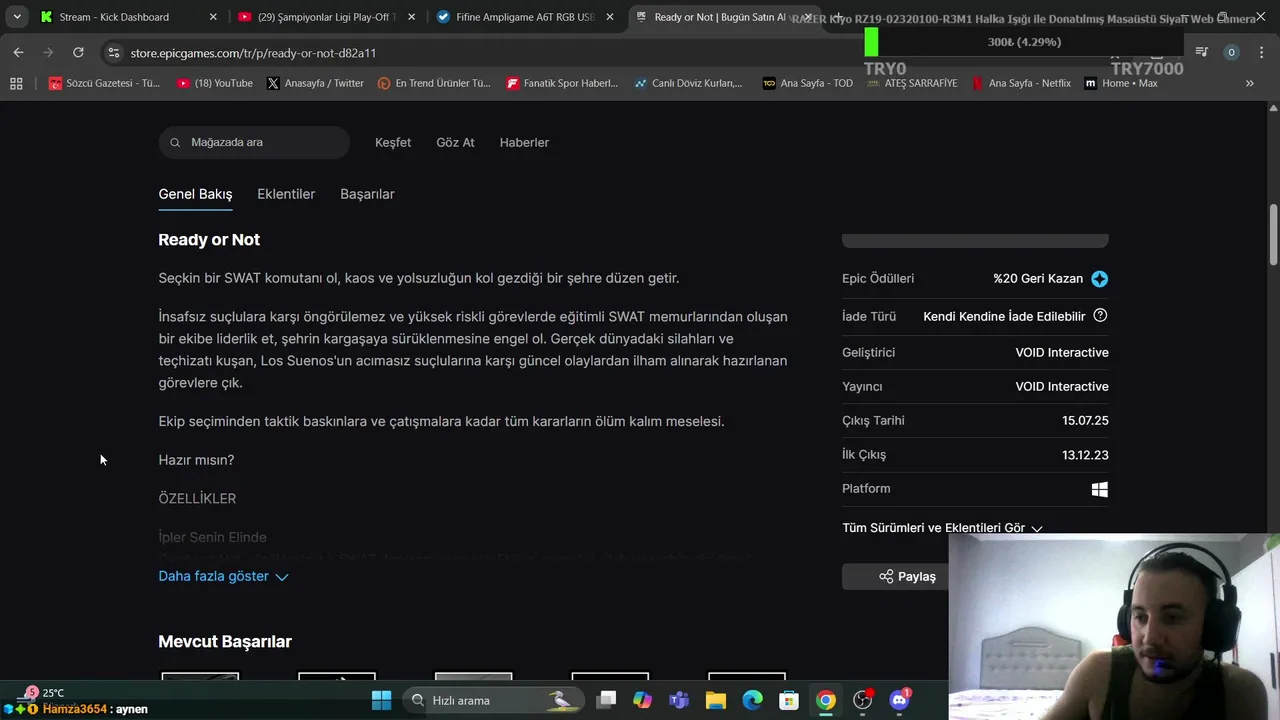This screenshot has width=1280, height=720.
Task: Click the VOID Interactive publisher link
Action: (x=1062, y=387)
